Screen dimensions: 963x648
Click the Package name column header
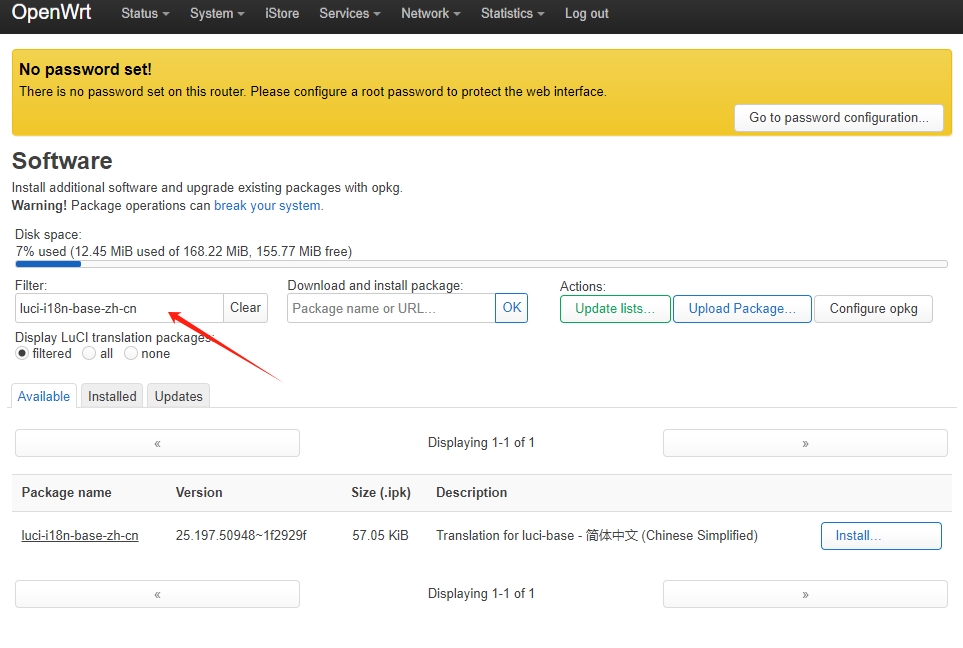pos(66,493)
